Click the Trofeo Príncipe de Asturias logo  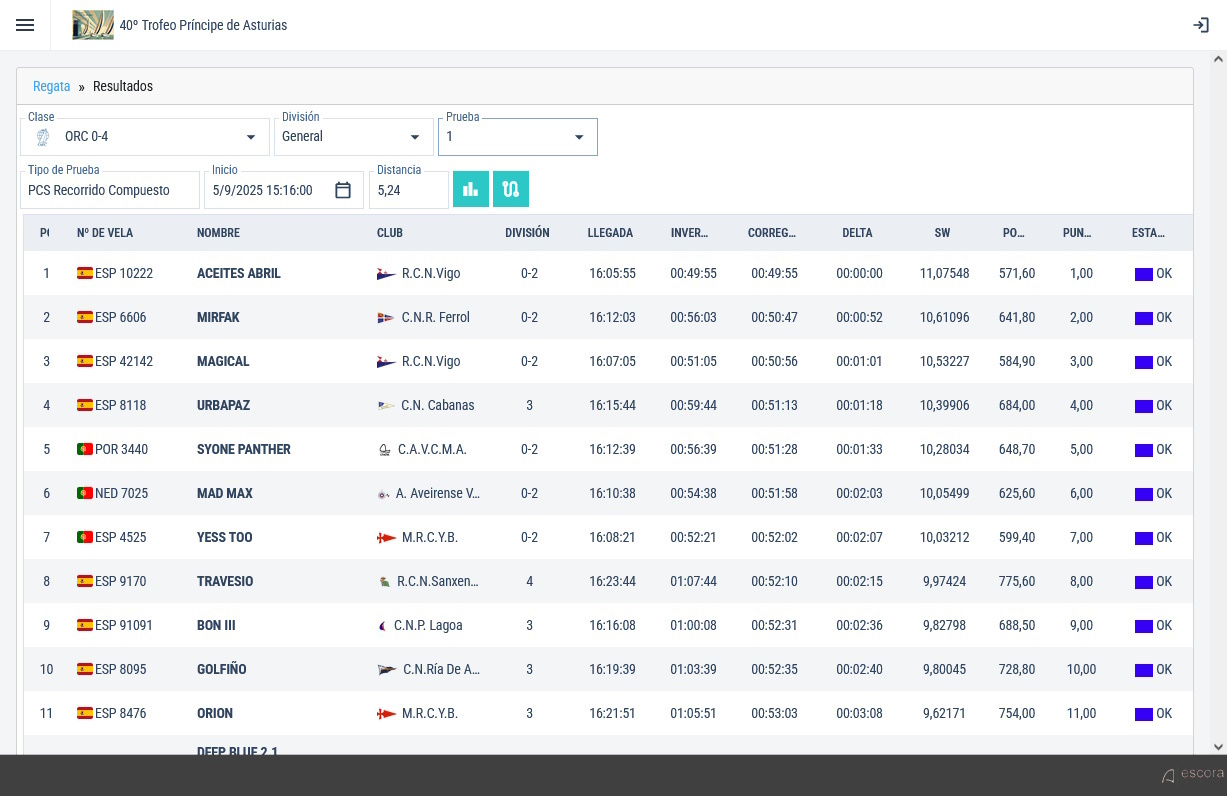point(93,25)
